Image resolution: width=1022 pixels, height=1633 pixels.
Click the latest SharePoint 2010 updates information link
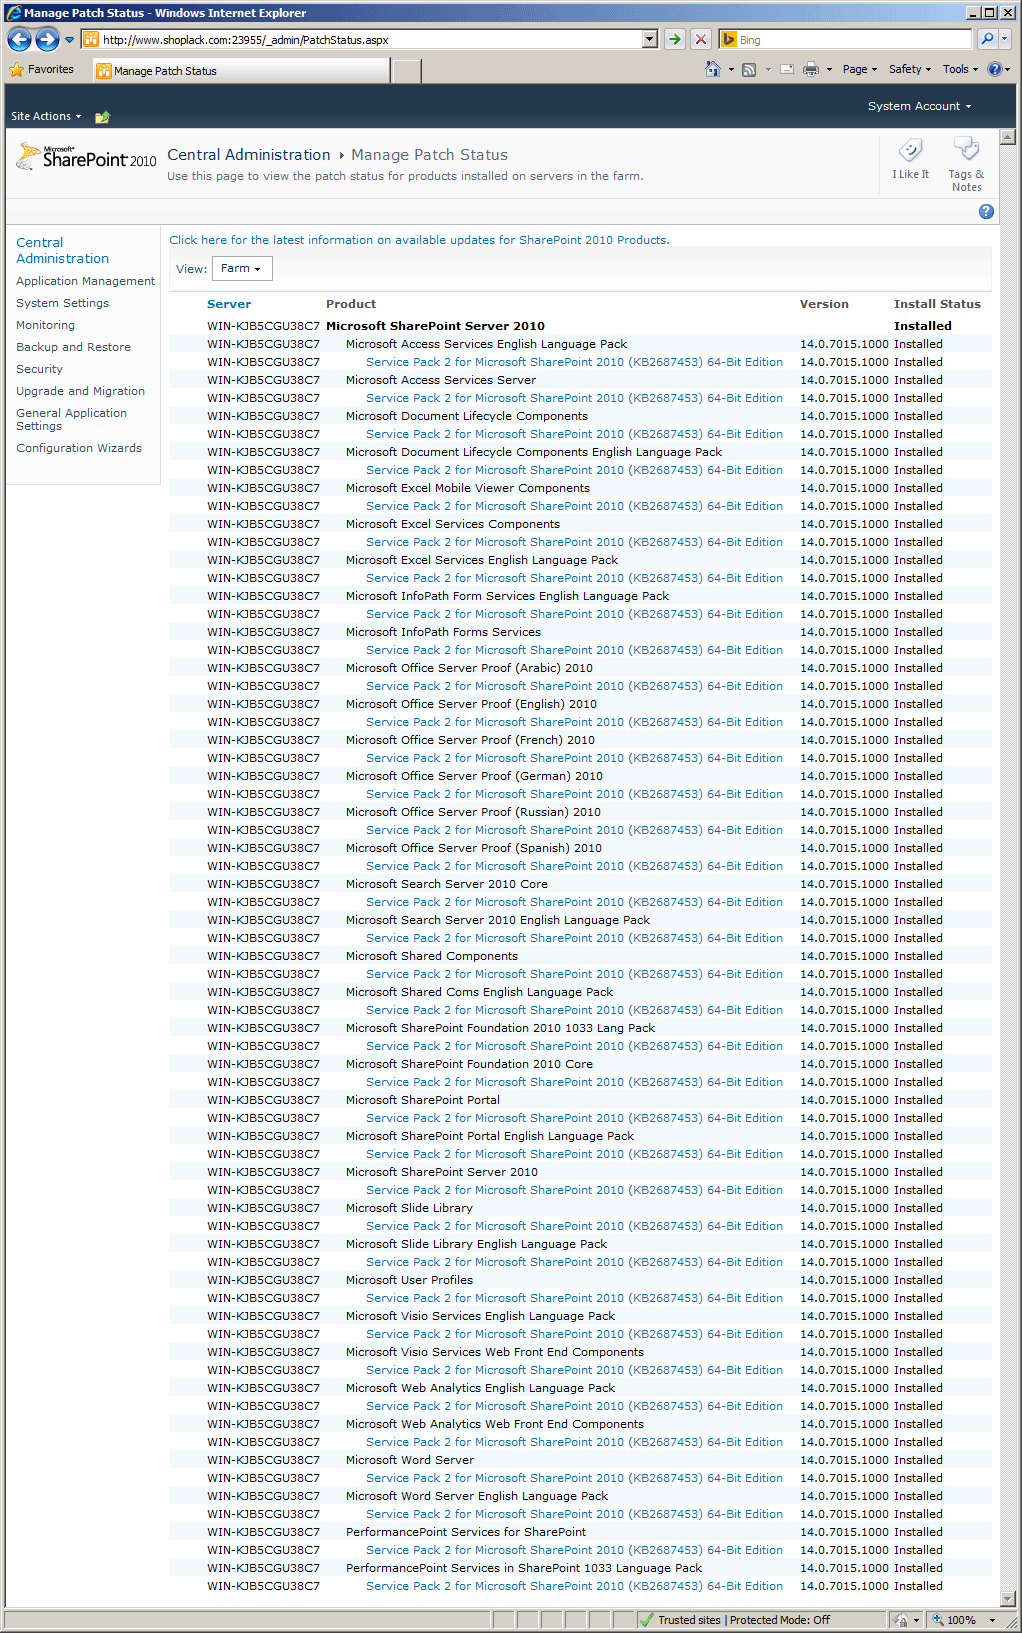(x=419, y=240)
